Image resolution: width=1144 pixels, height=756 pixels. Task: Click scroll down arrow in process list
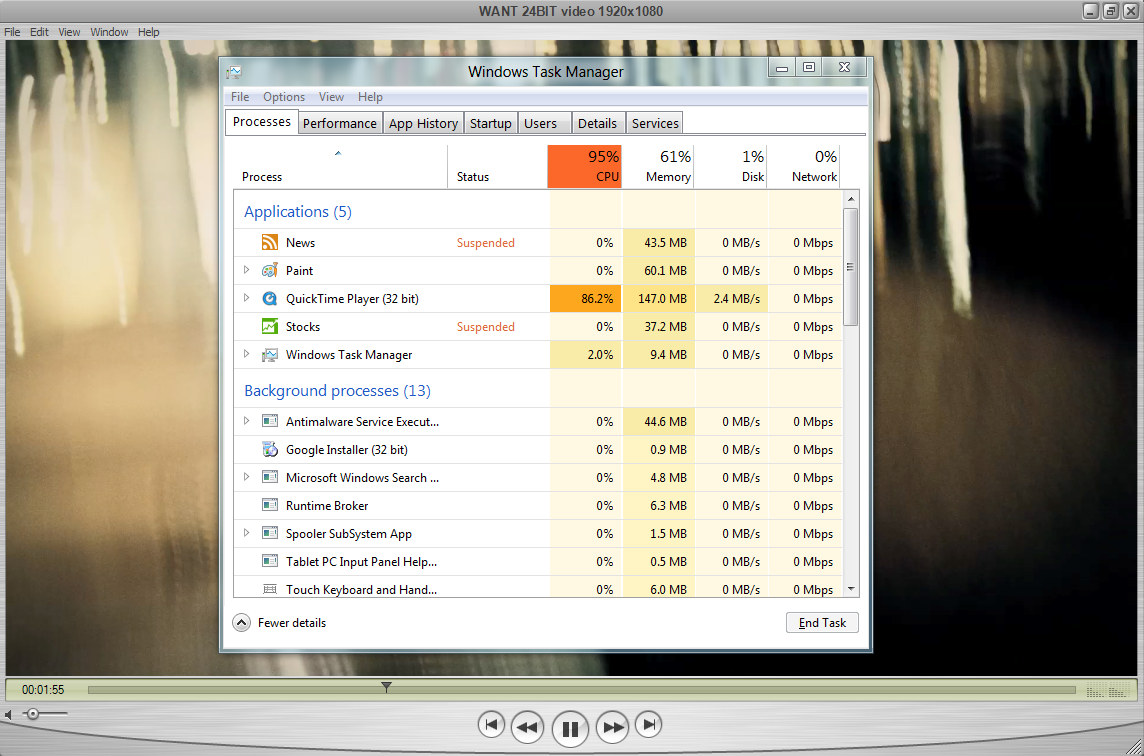(851, 589)
